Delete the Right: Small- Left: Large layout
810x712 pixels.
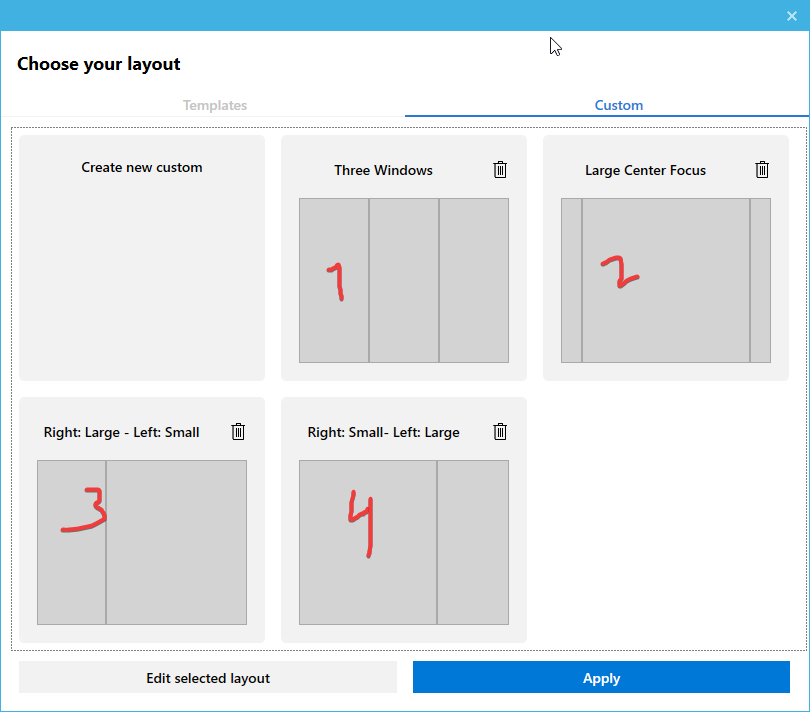pos(500,431)
